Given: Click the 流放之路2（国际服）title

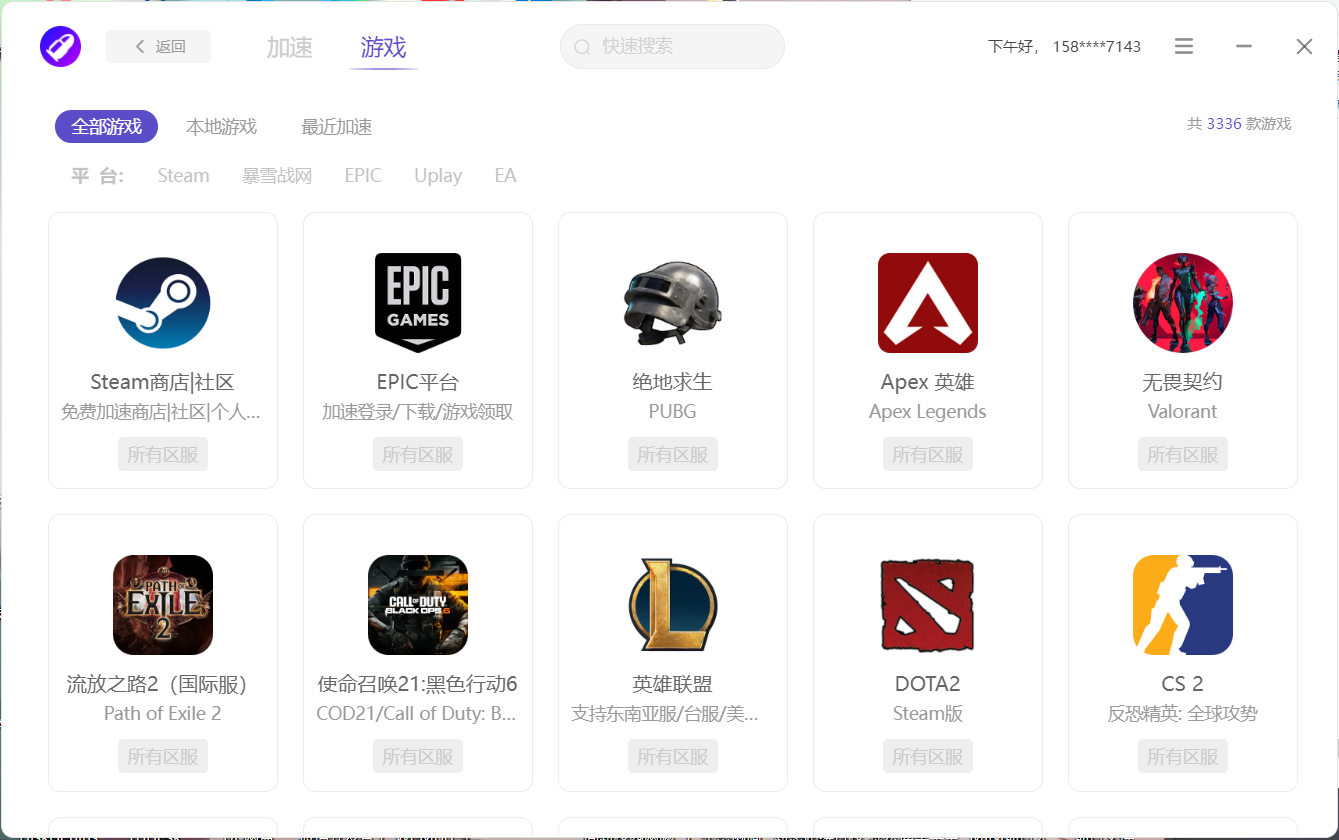Looking at the screenshot, I should tap(157, 684).
